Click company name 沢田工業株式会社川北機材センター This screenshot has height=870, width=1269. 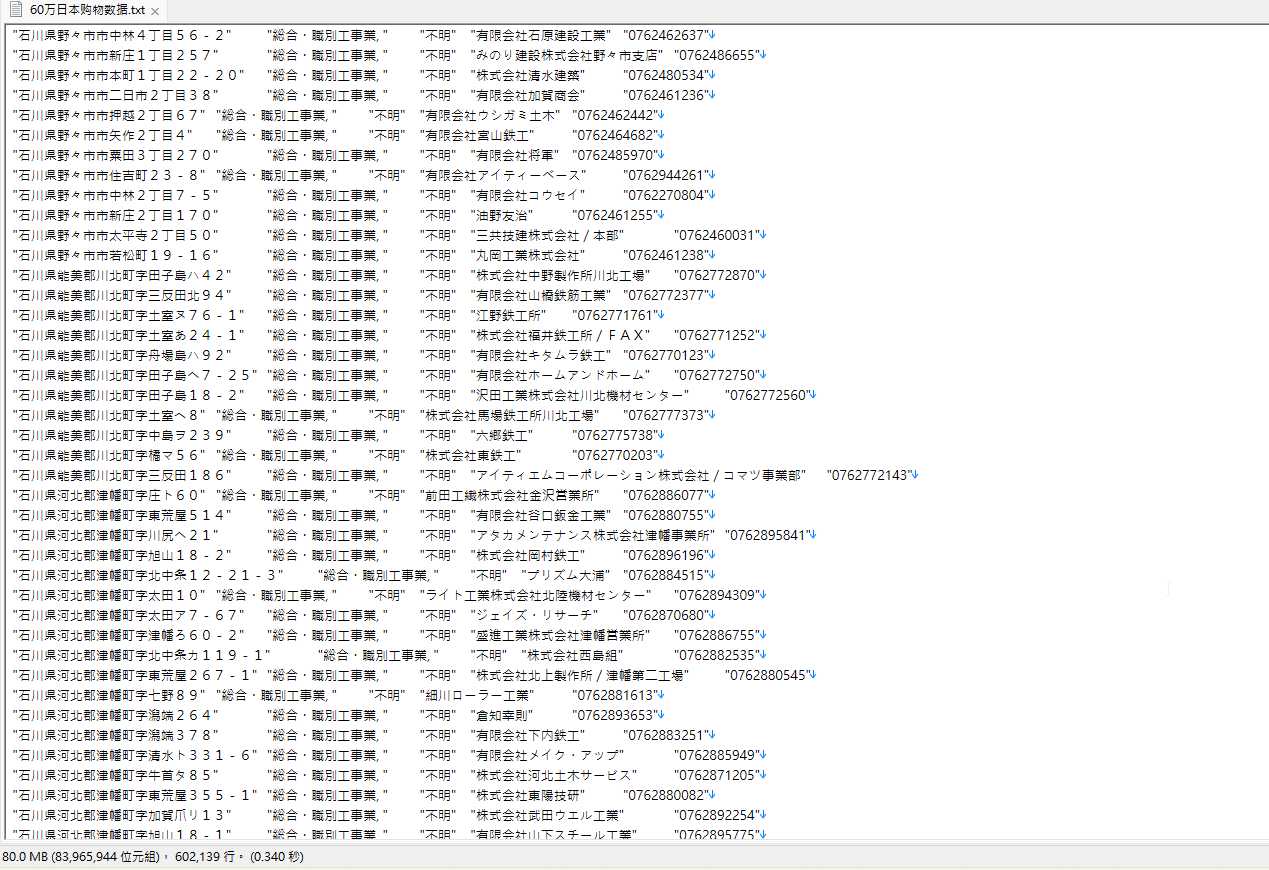click(x=580, y=395)
